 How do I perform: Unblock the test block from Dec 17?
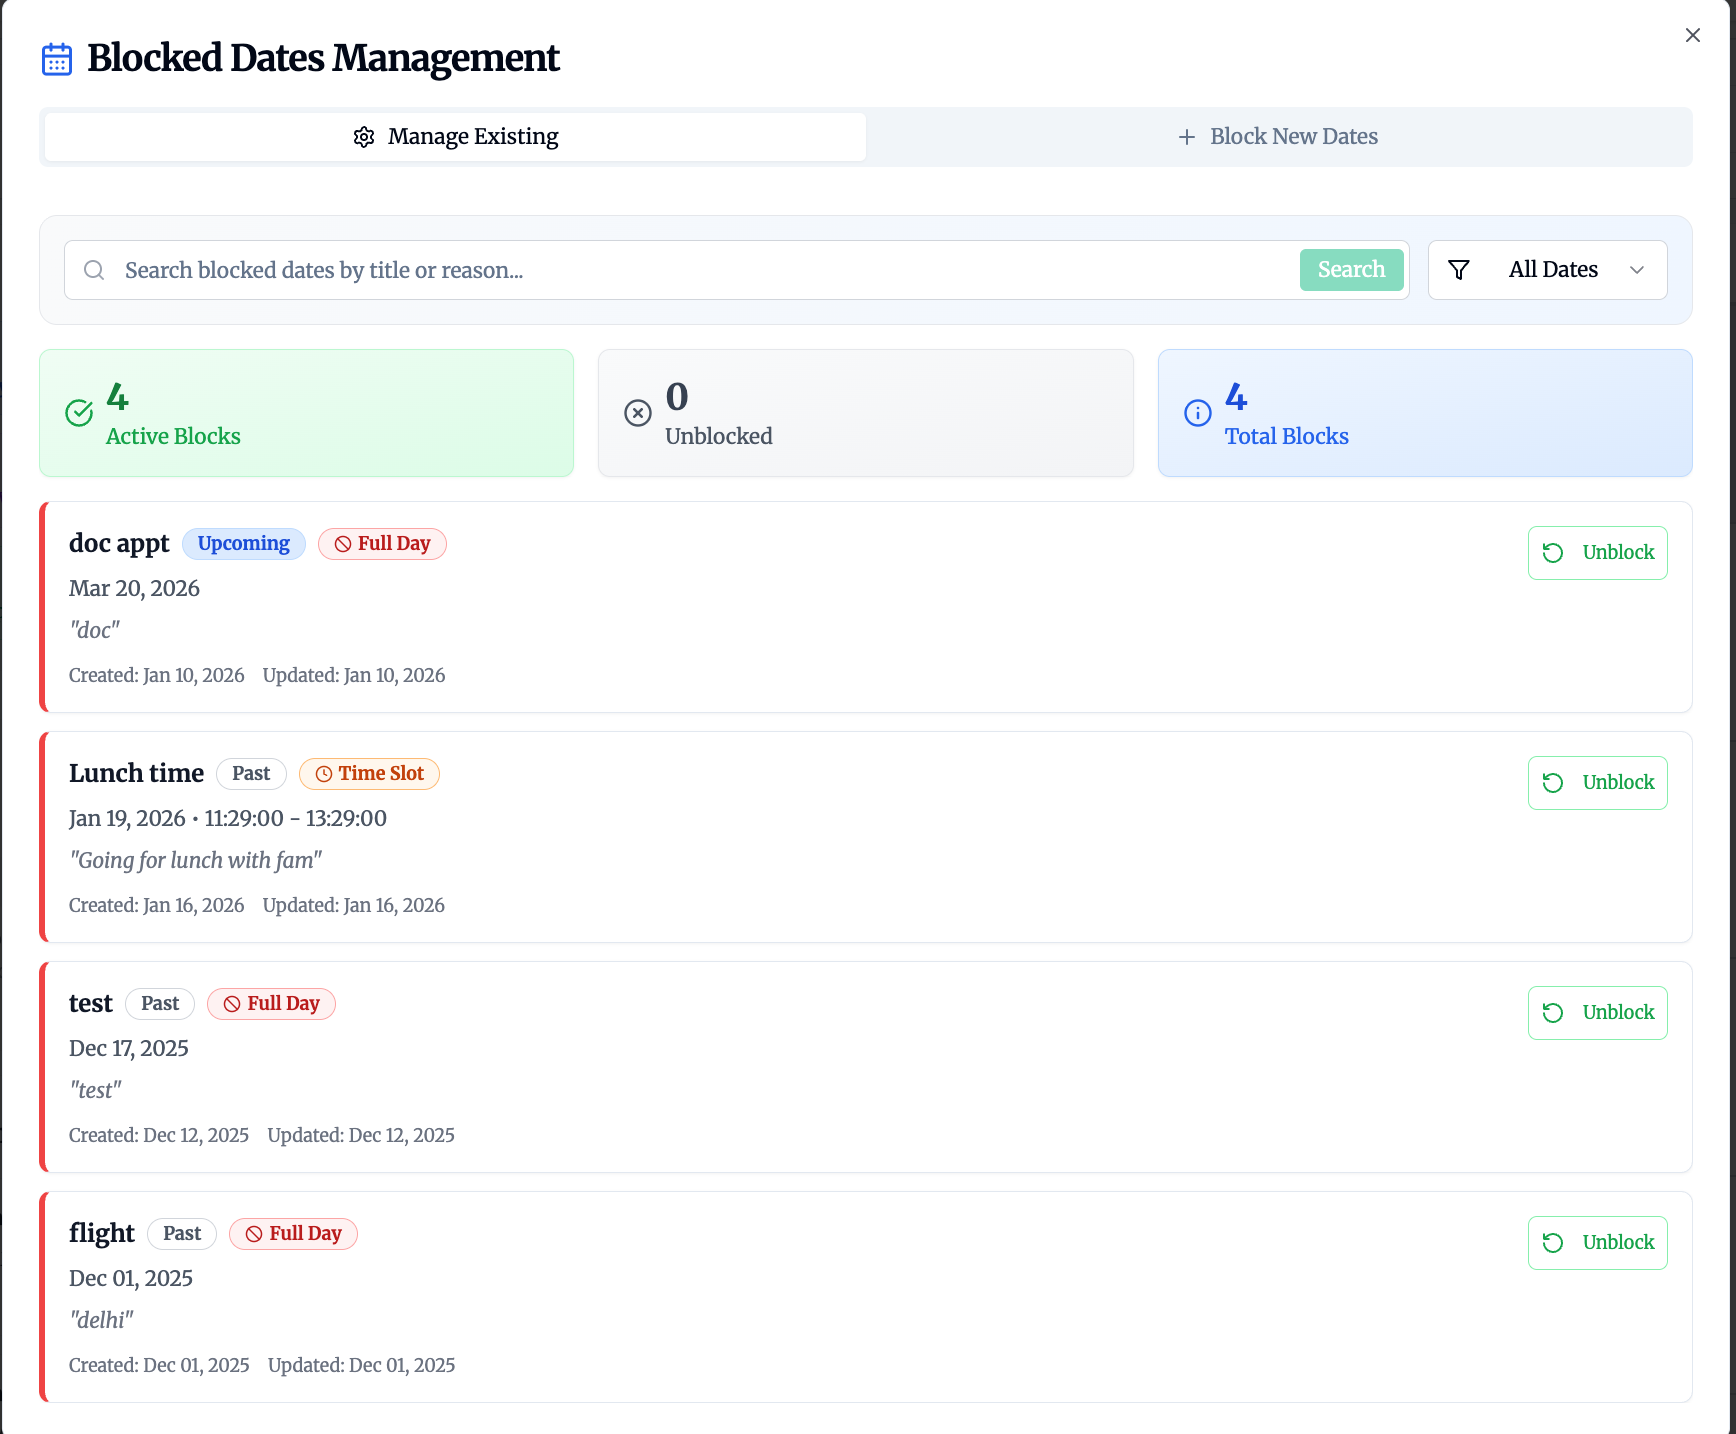point(1597,1012)
